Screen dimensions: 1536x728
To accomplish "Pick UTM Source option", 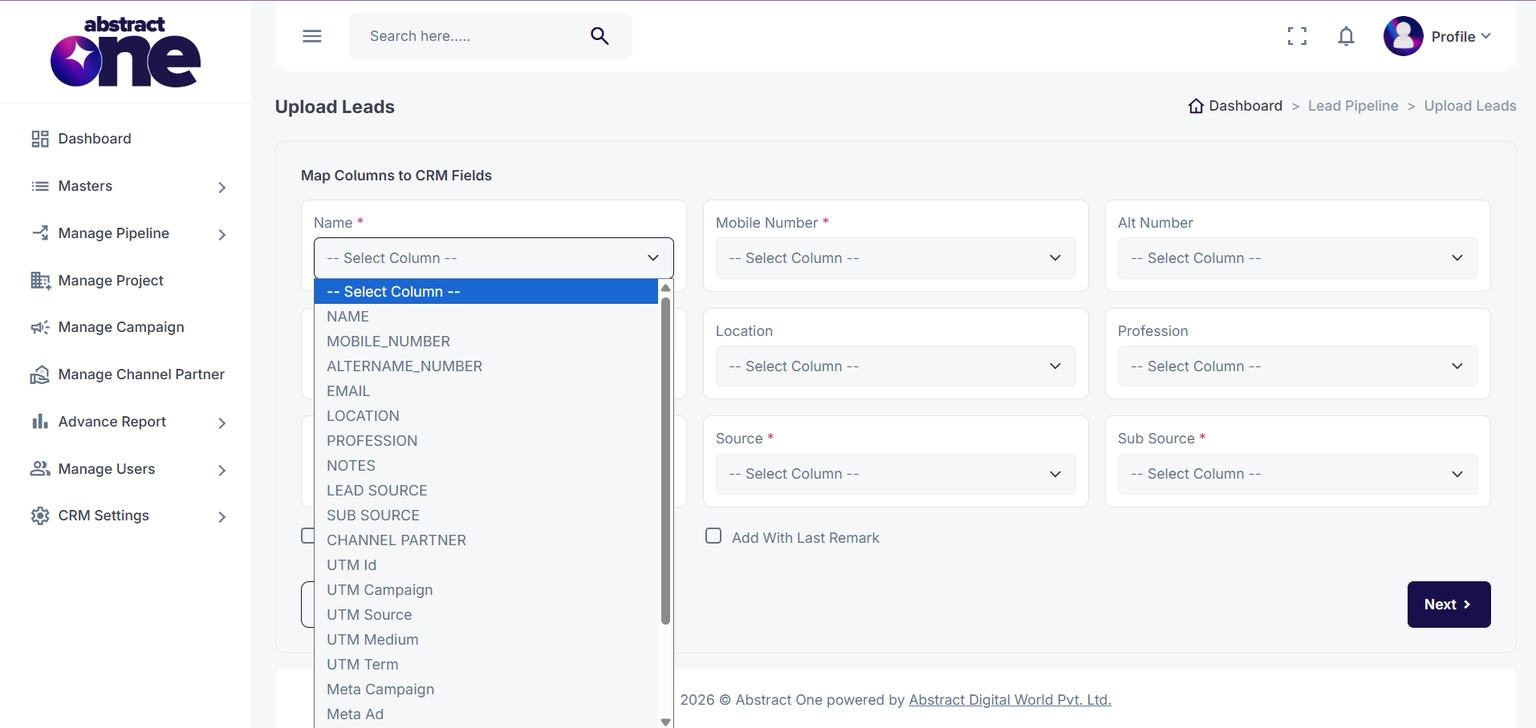I will pyautogui.click(x=486, y=615).
